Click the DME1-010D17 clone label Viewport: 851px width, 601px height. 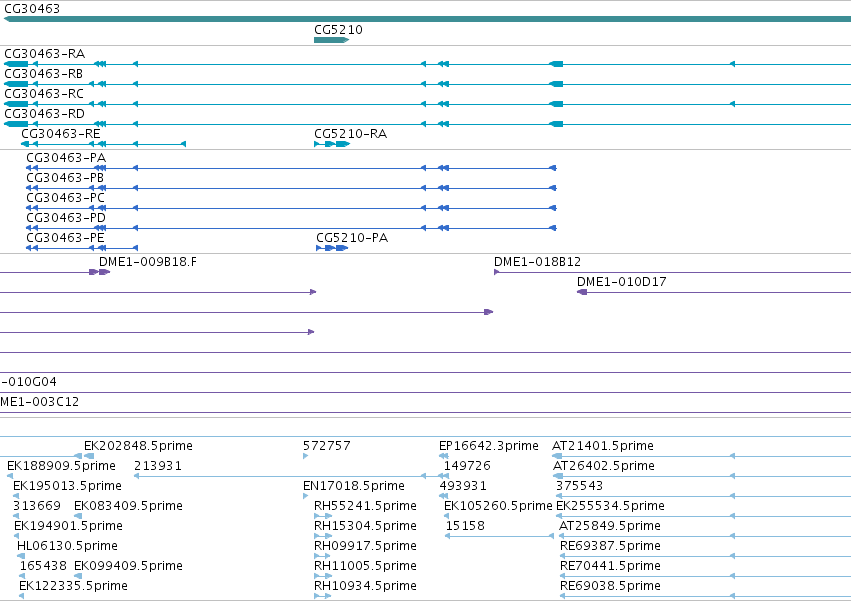pos(621,282)
